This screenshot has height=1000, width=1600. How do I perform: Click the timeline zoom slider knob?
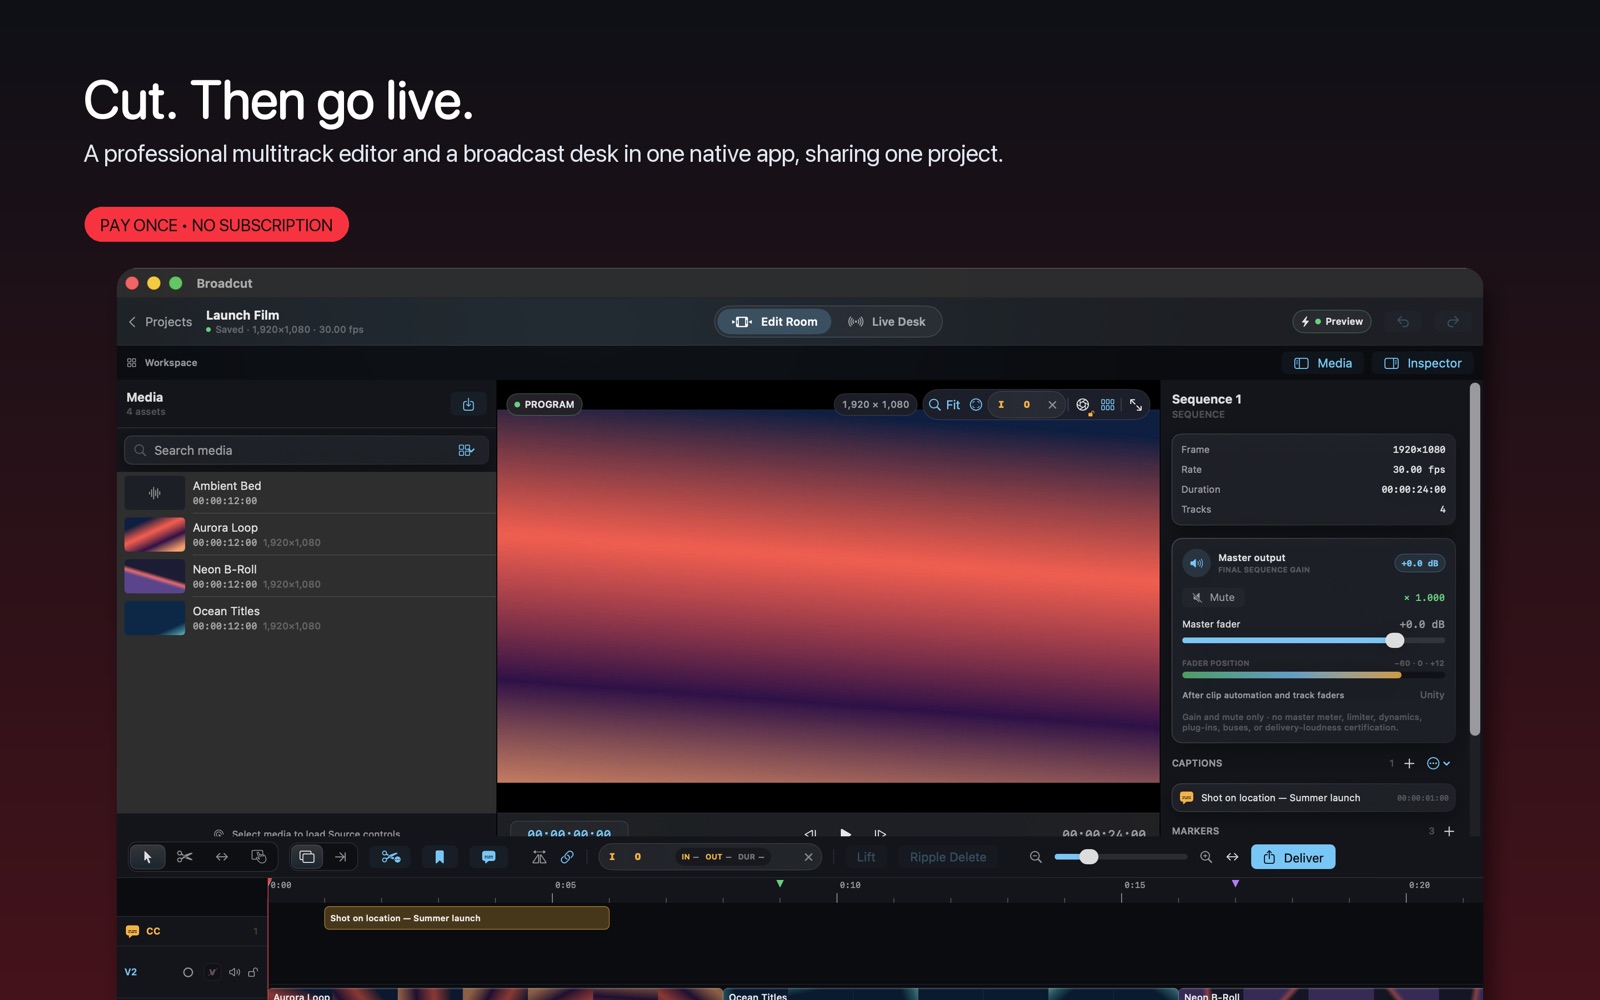tap(1089, 857)
